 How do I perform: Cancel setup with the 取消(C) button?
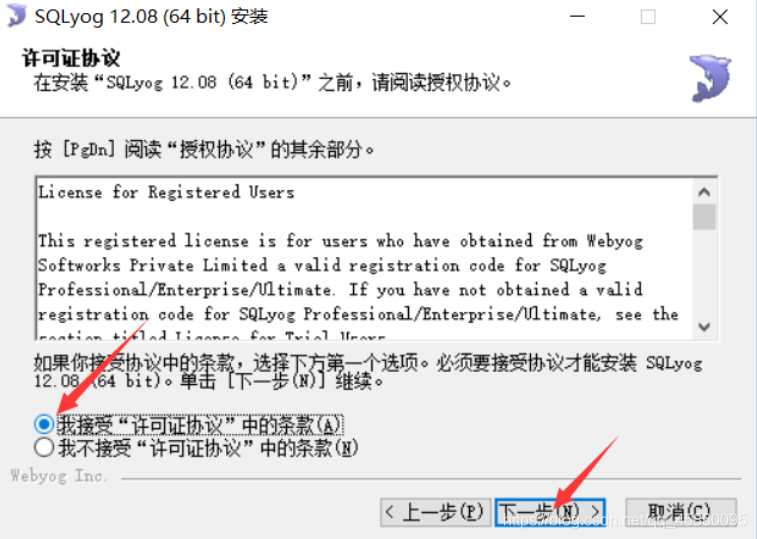point(681,512)
